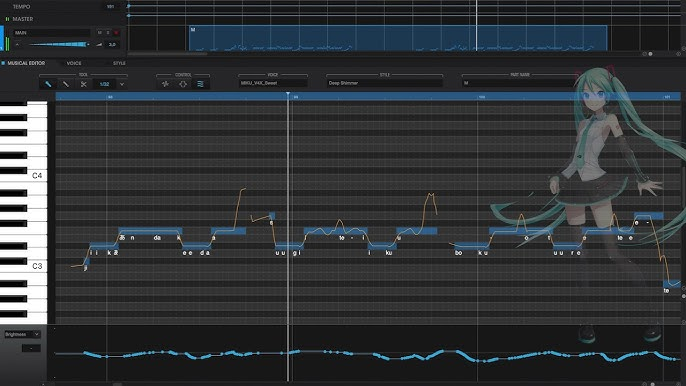This screenshot has width=686, height=386.
Task: Arm record on the MAIN track
Action: (116, 32)
